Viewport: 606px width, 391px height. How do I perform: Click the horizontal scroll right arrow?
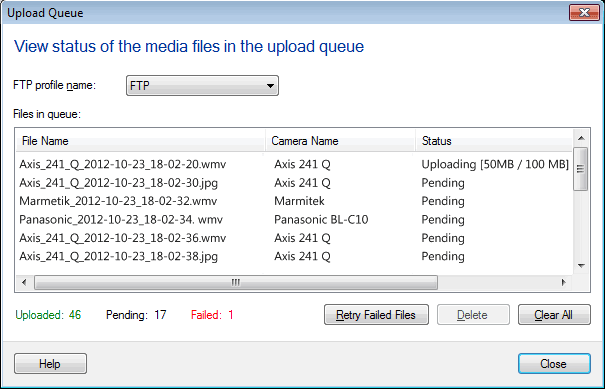pyautogui.click(x=563, y=282)
